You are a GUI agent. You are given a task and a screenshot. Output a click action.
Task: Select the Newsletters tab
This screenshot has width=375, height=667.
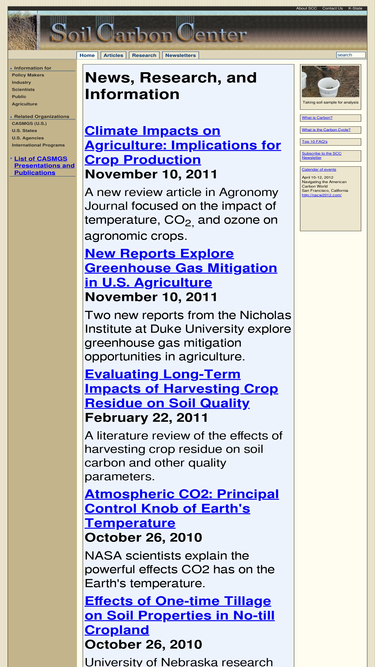click(181, 55)
